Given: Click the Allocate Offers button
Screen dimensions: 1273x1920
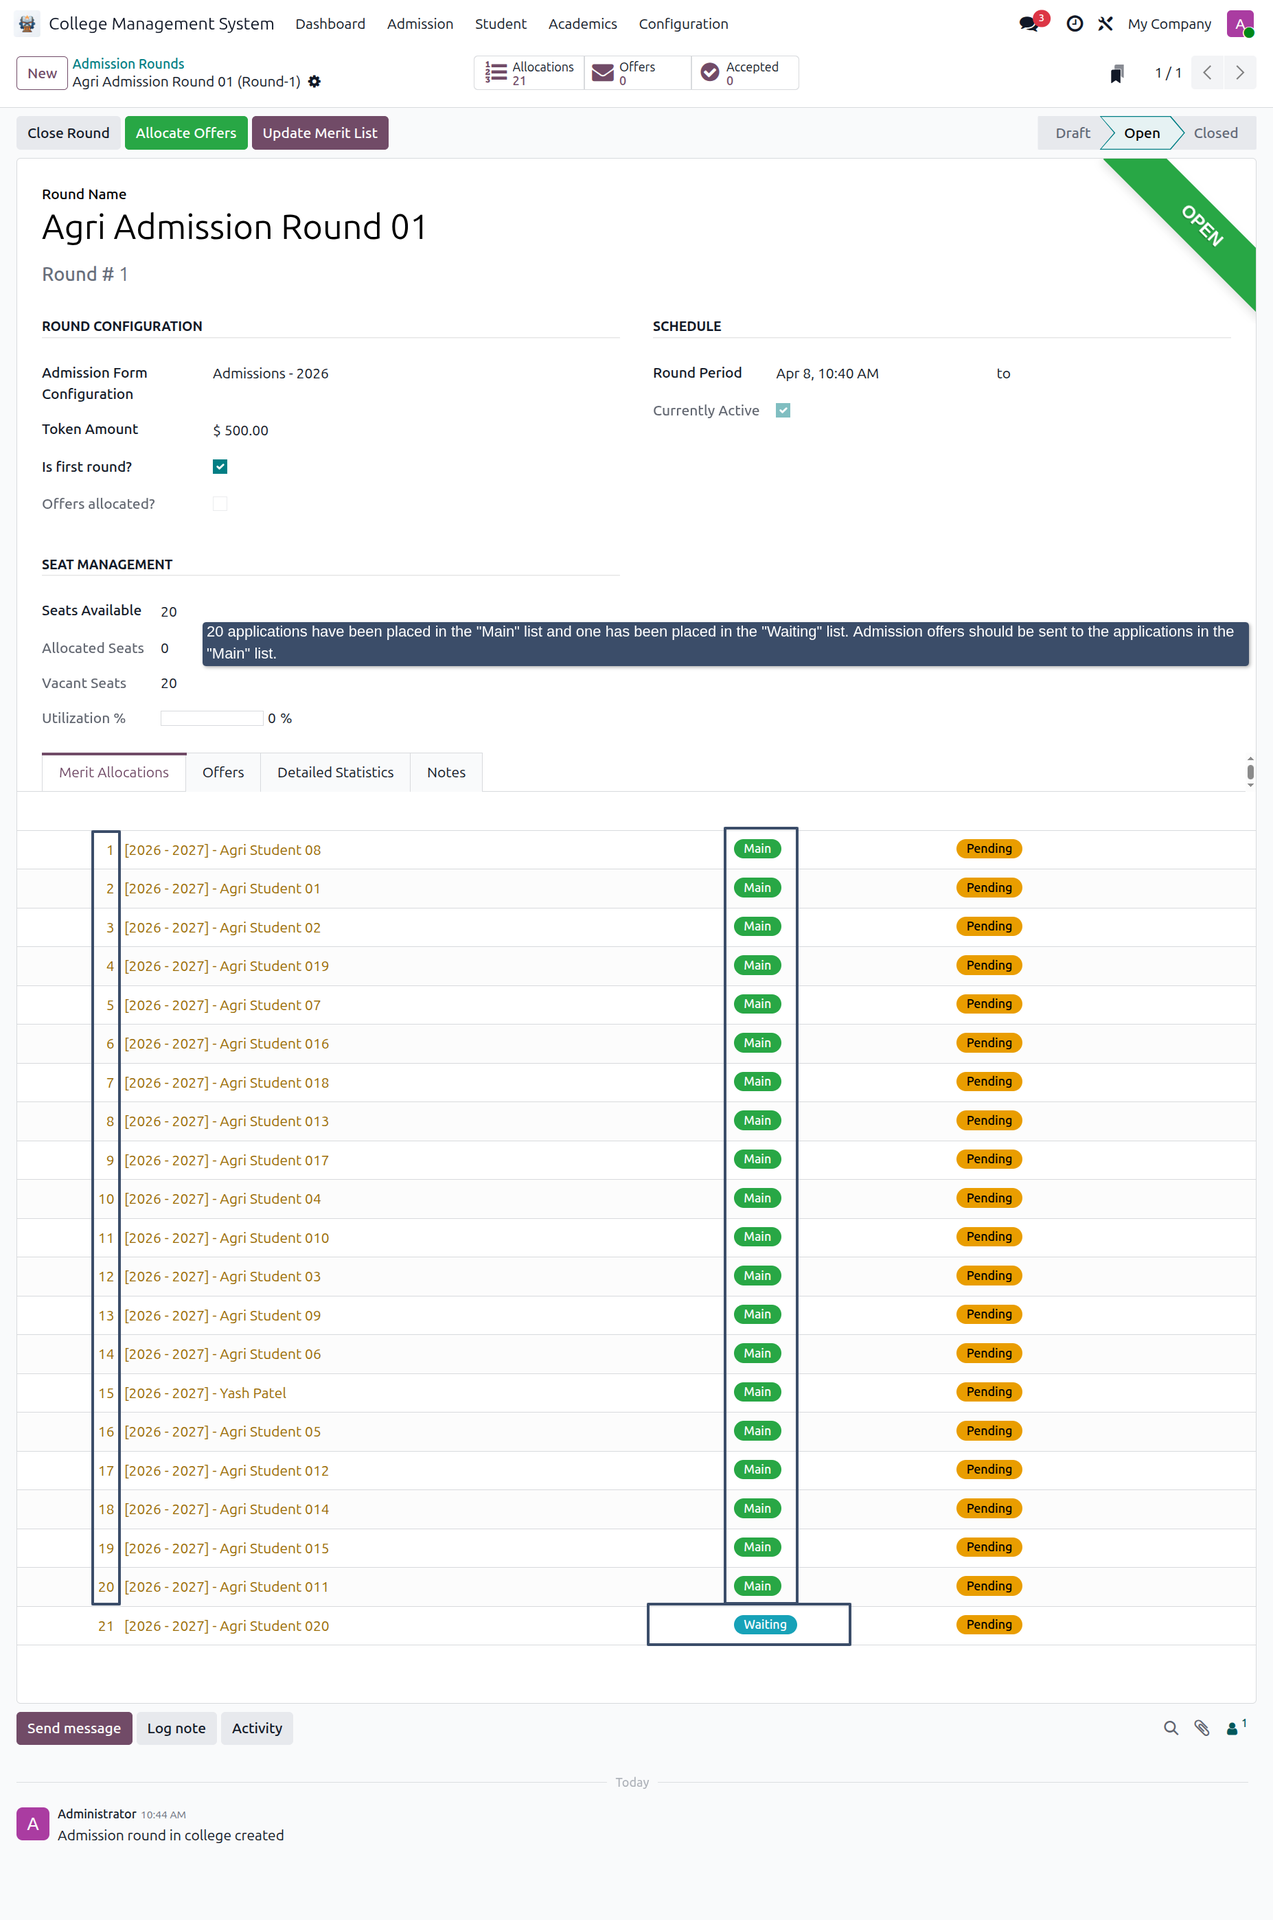Looking at the screenshot, I should 186,133.
